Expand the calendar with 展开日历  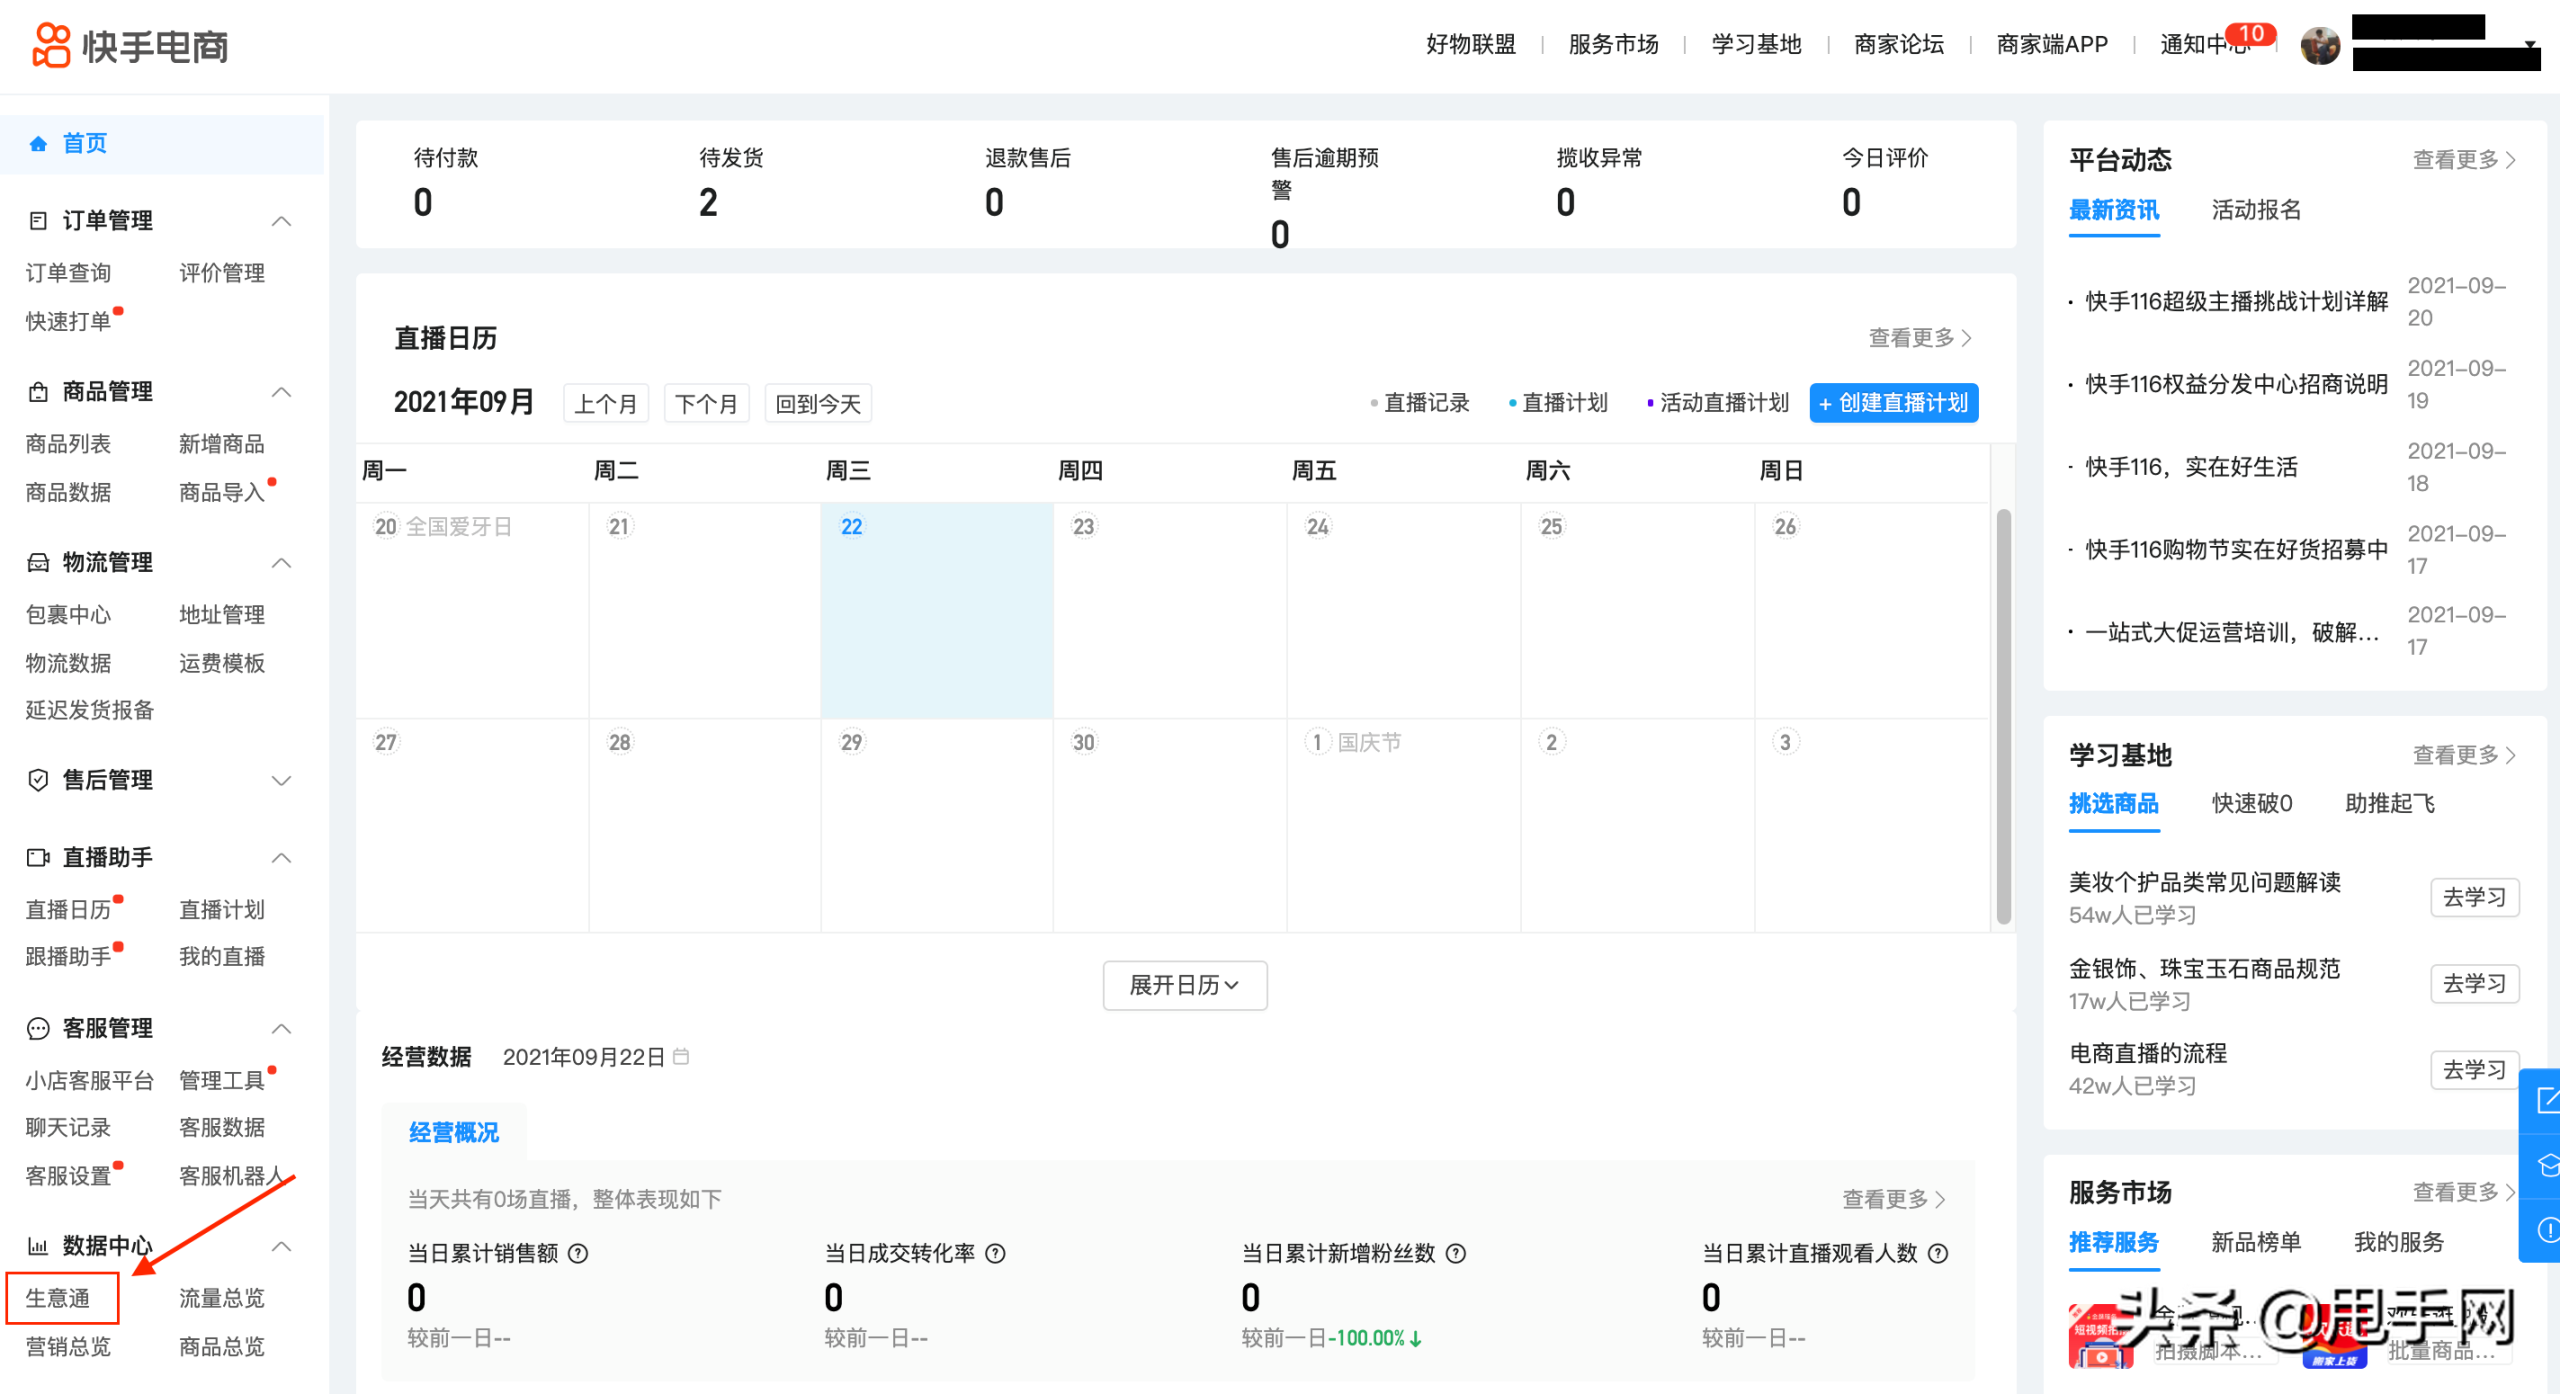point(1184,985)
